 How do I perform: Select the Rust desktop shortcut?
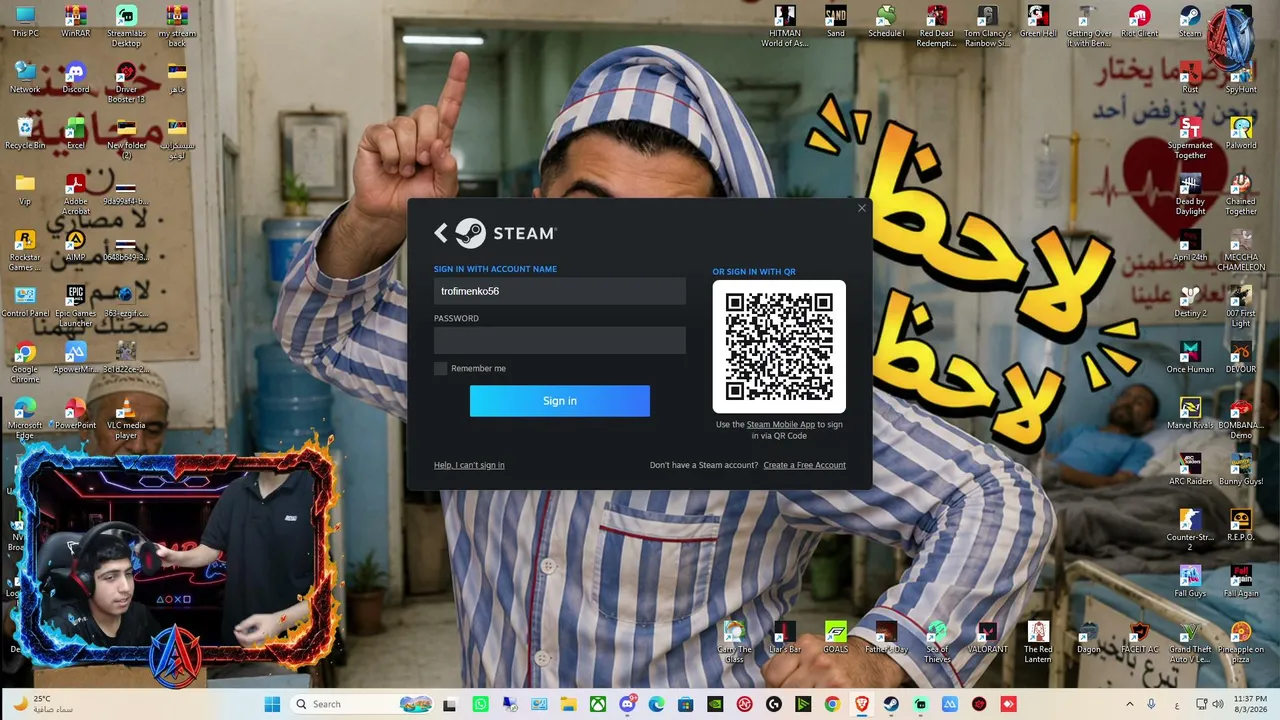click(x=1190, y=78)
